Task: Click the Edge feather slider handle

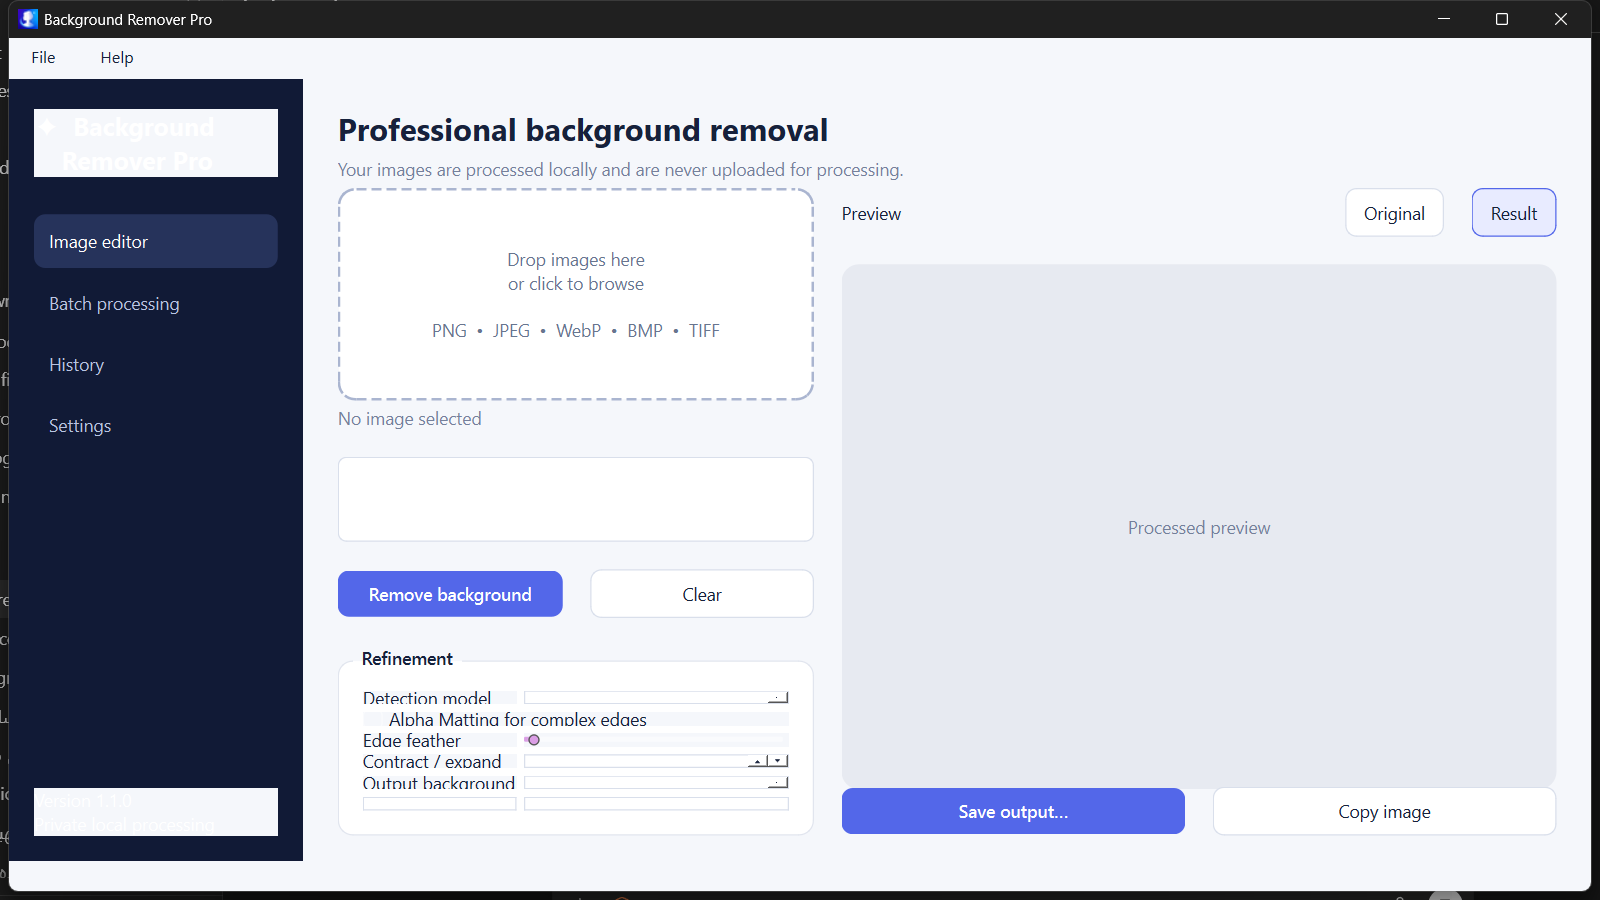Action: [534, 740]
